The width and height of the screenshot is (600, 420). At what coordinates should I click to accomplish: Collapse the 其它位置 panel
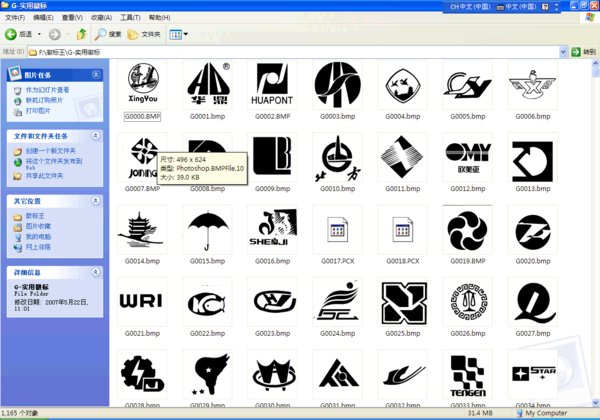click(x=96, y=201)
